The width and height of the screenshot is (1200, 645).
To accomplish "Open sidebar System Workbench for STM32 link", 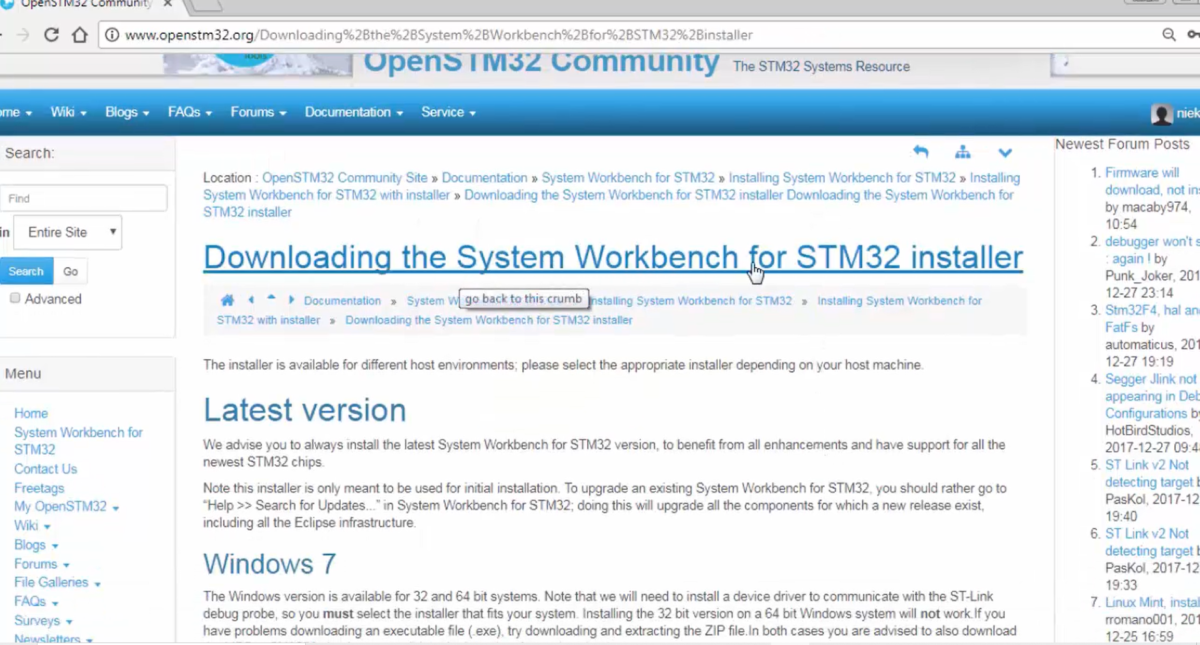I will click(x=78, y=441).
